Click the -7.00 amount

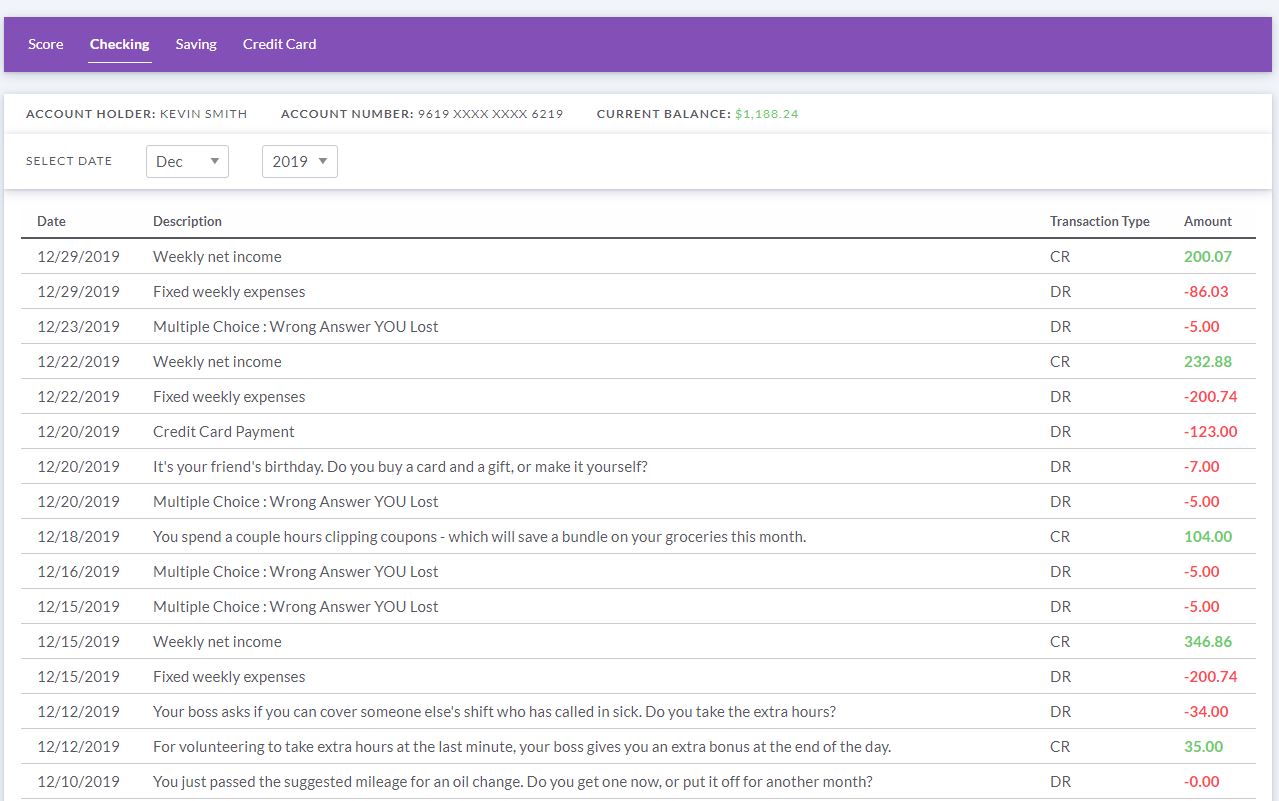(x=1202, y=466)
